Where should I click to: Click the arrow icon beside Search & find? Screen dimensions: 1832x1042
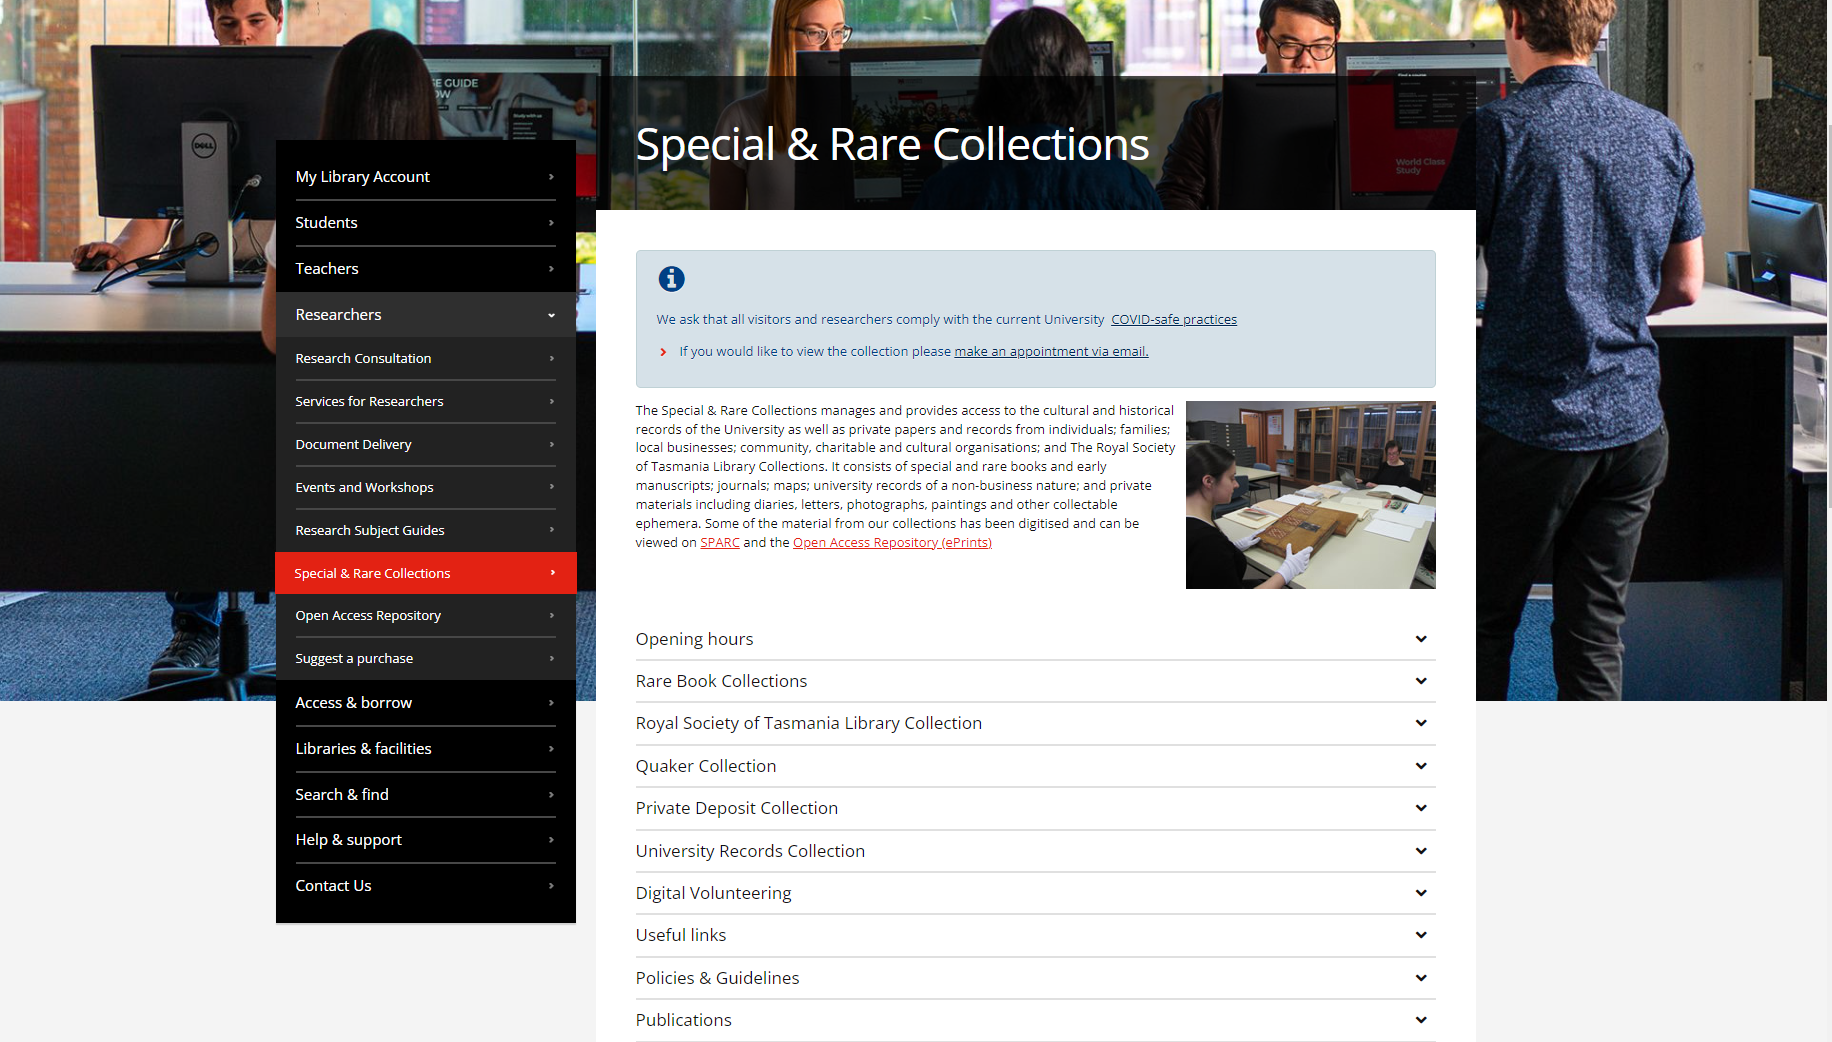point(551,795)
